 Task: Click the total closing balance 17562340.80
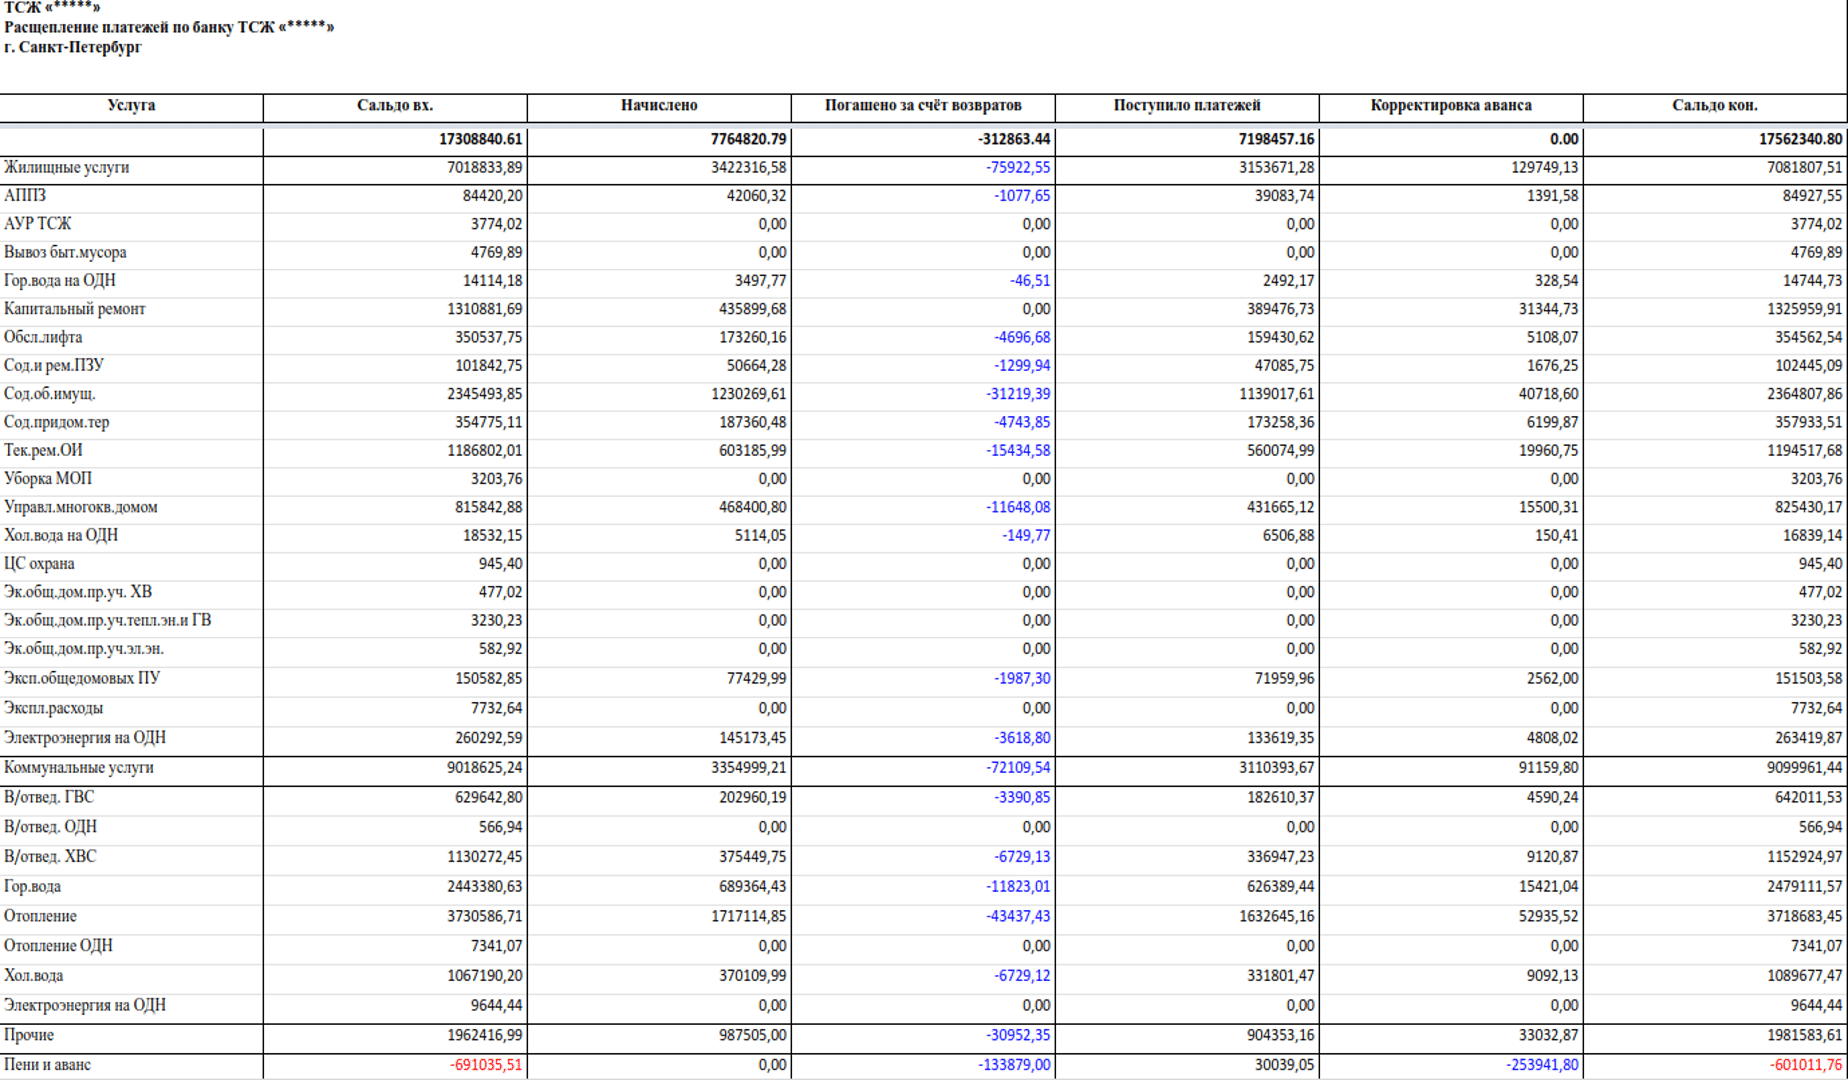click(x=1800, y=140)
